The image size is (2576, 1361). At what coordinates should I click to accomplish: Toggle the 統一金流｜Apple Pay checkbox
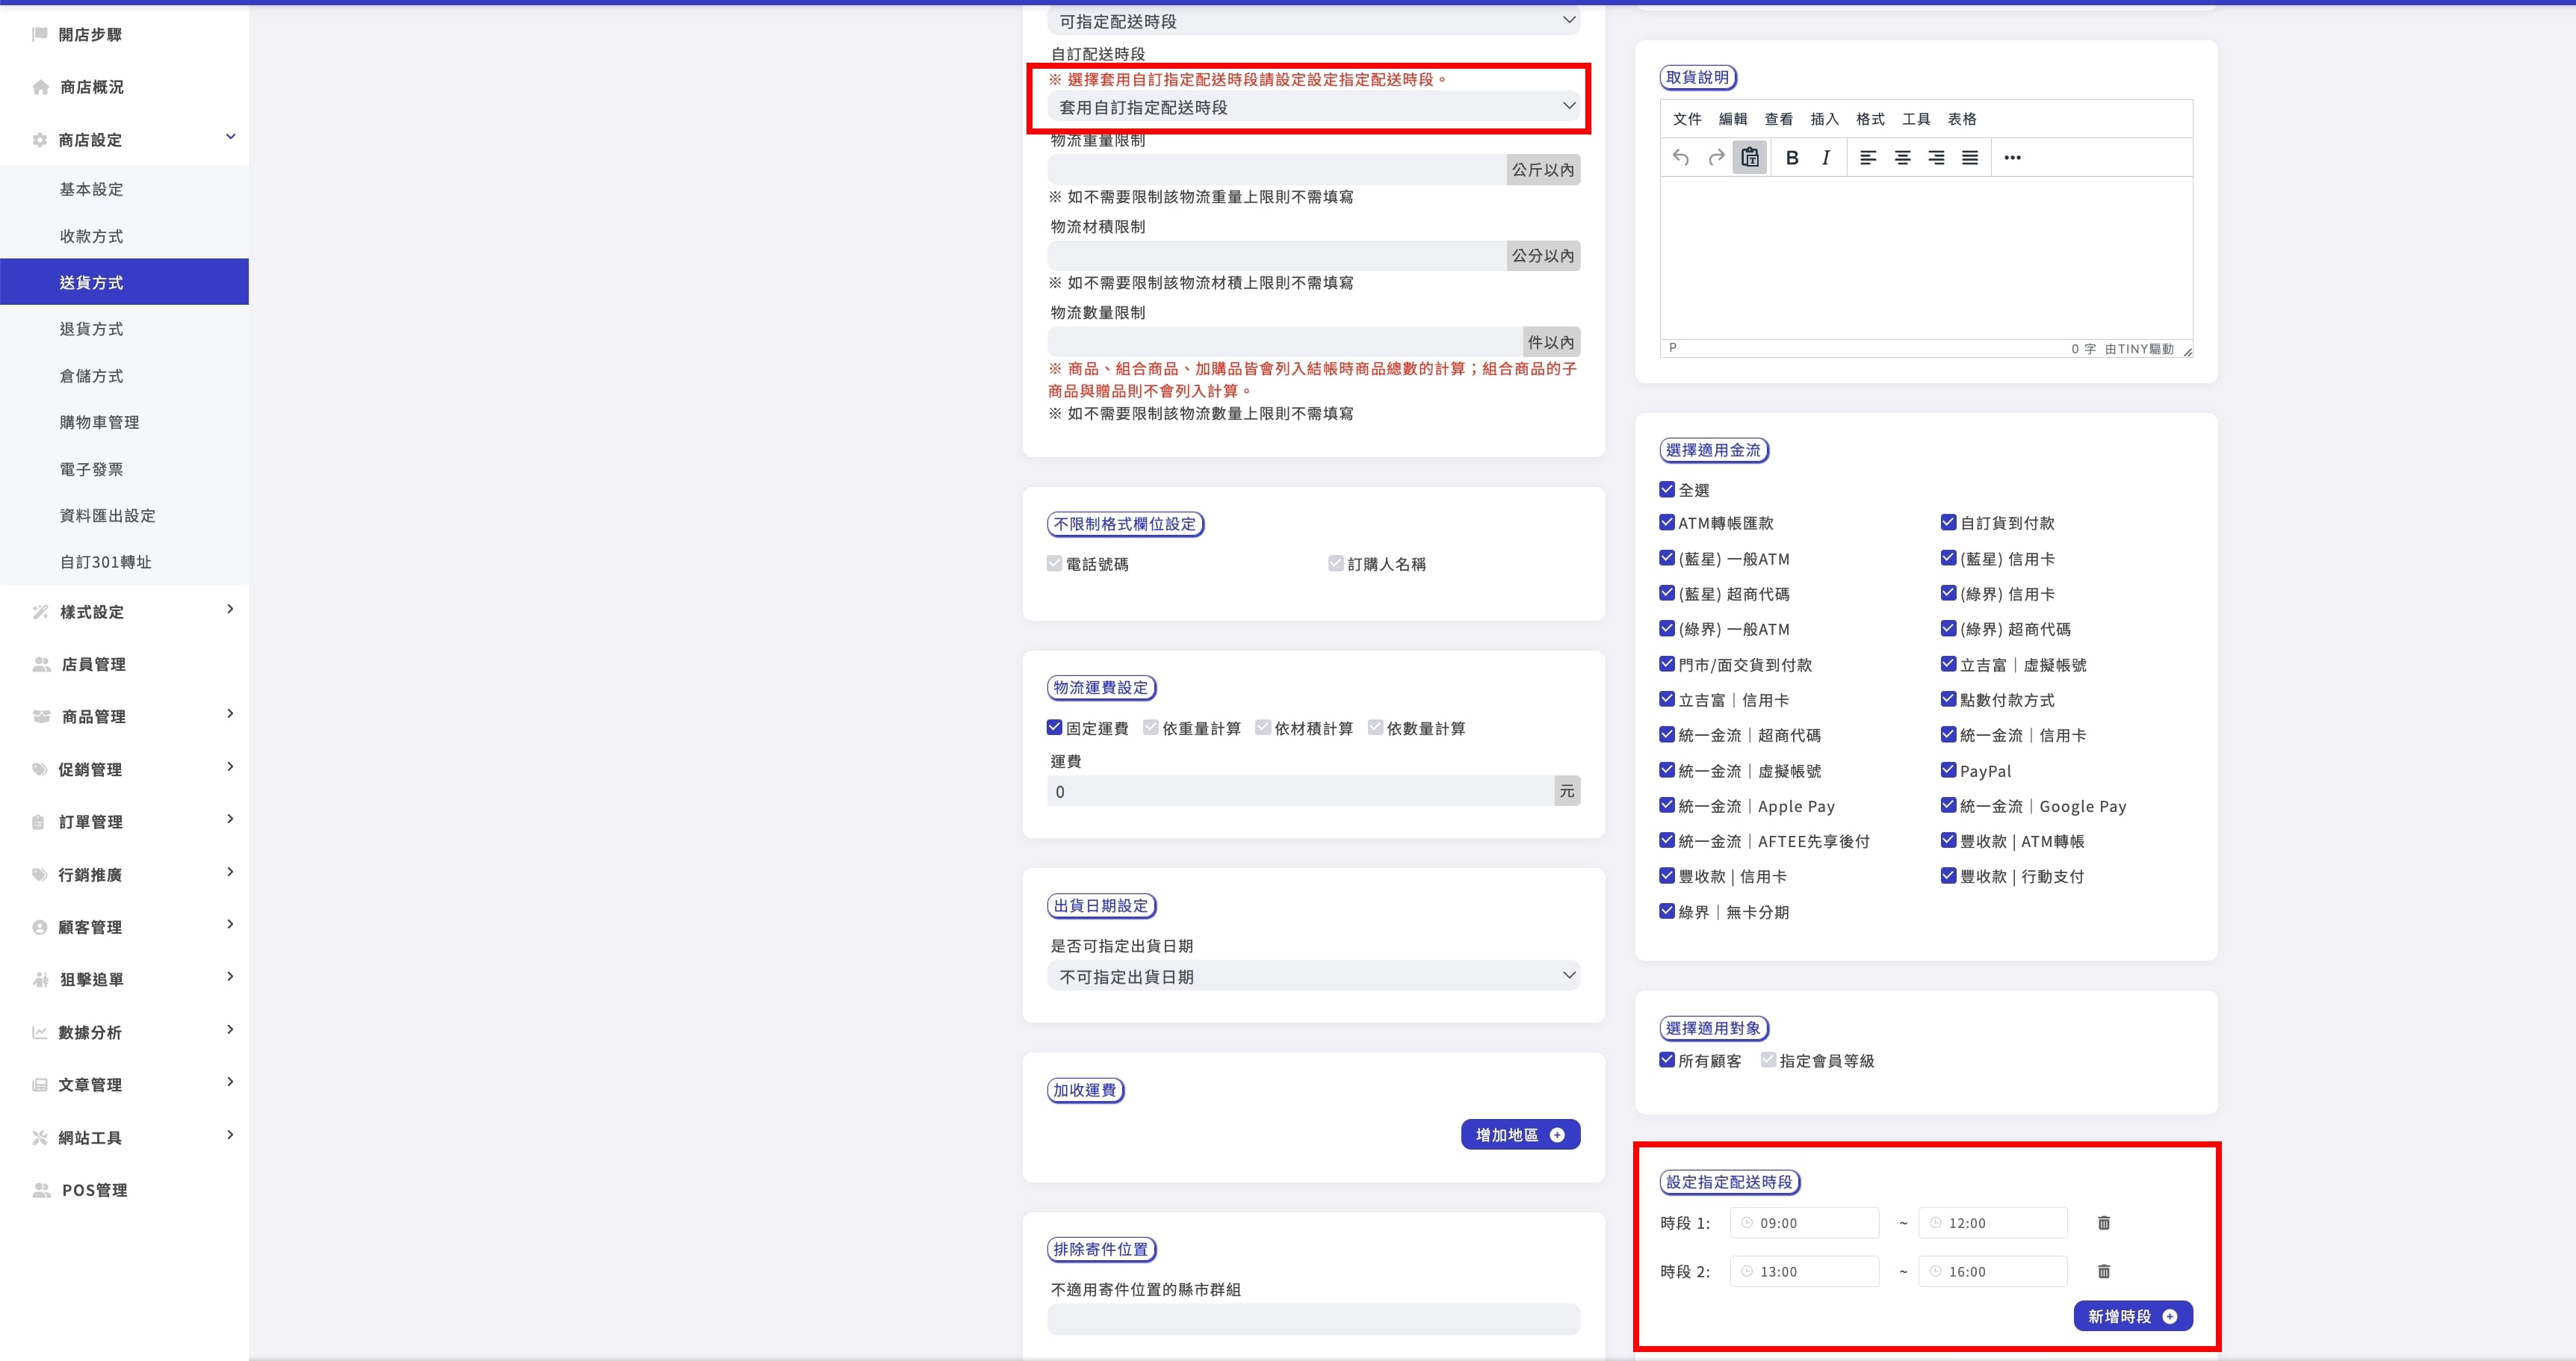[1667, 805]
